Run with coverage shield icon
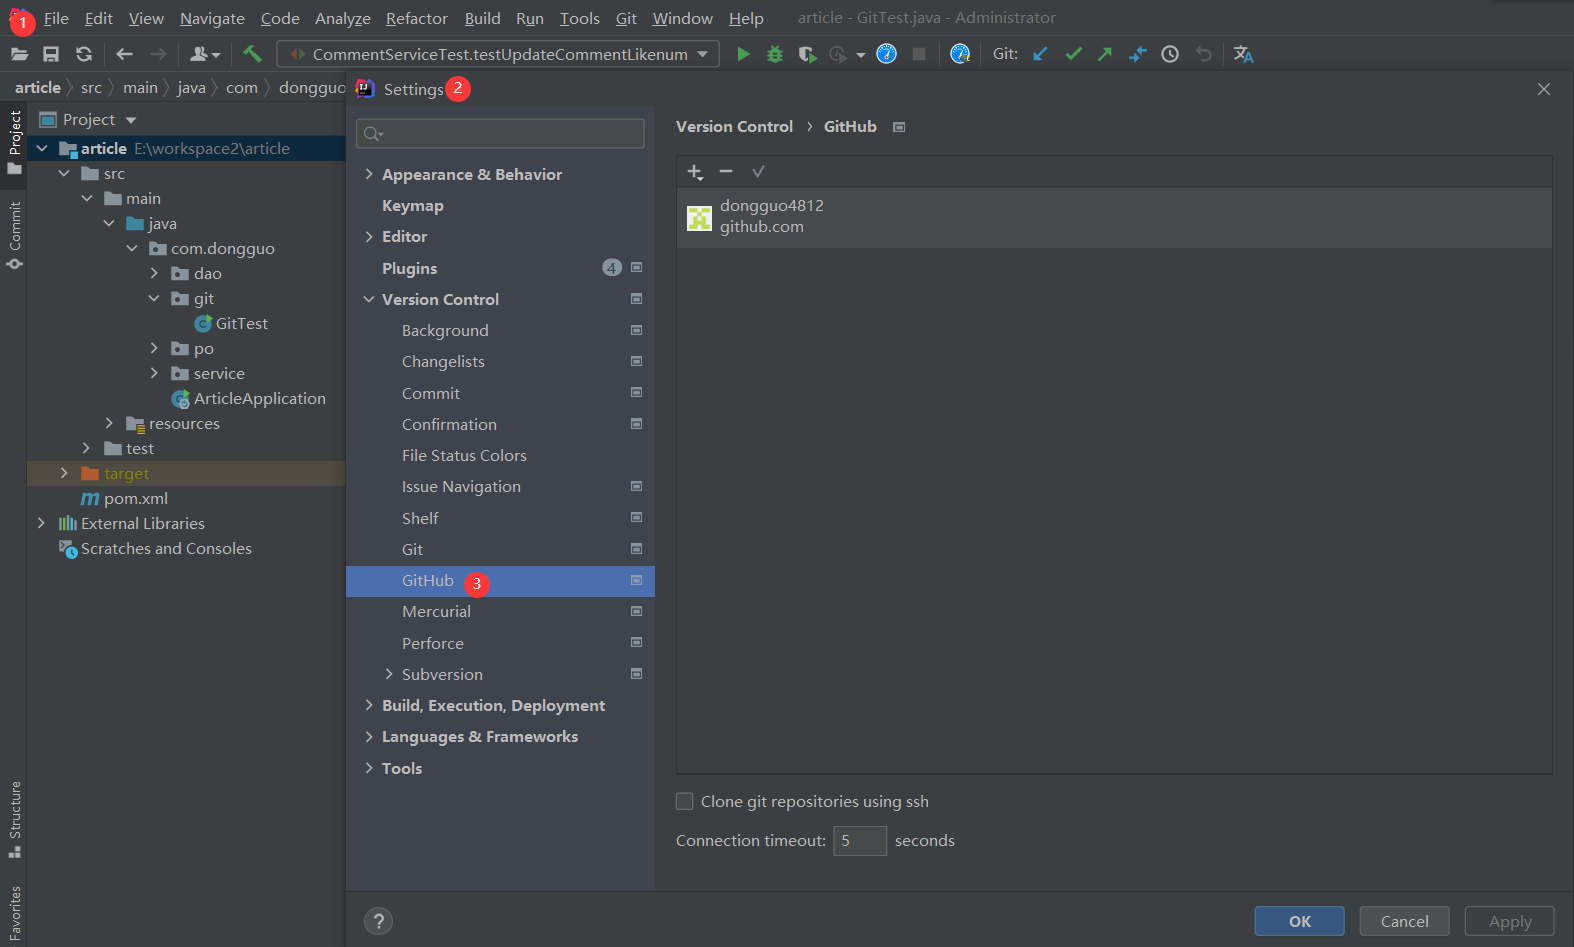1574x947 pixels. point(807,54)
